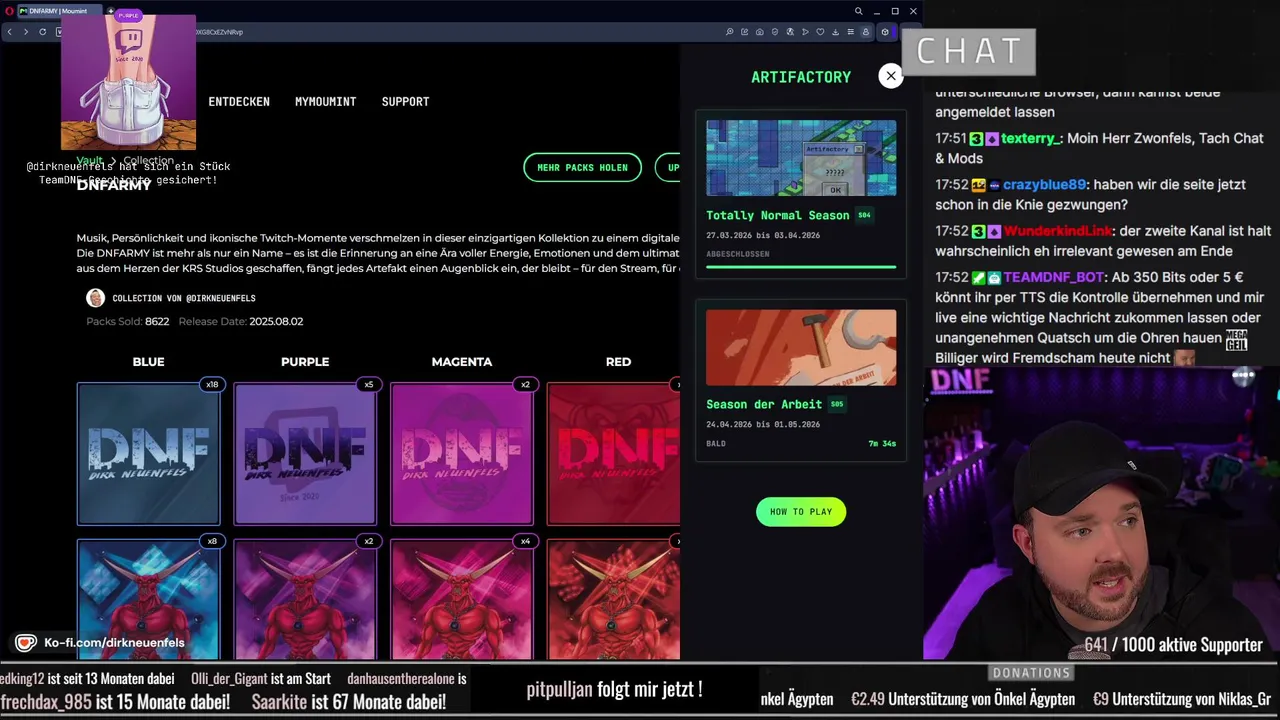Click the collection creator avatar

coord(95,298)
